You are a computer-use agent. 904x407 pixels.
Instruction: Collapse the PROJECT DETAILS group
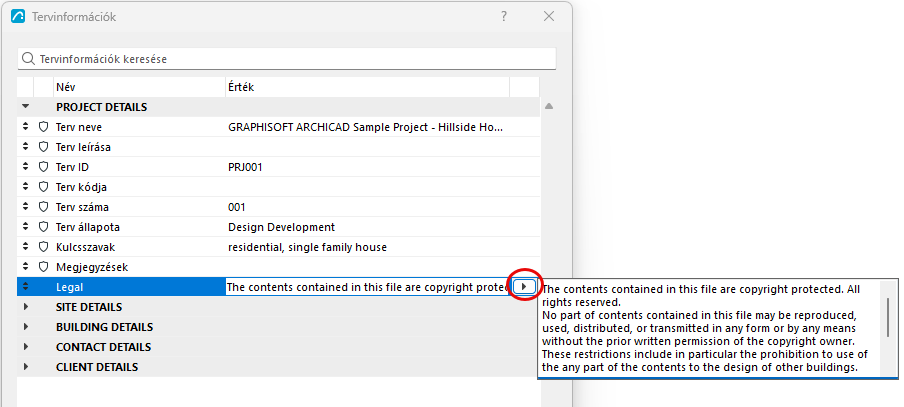pyautogui.click(x=25, y=107)
